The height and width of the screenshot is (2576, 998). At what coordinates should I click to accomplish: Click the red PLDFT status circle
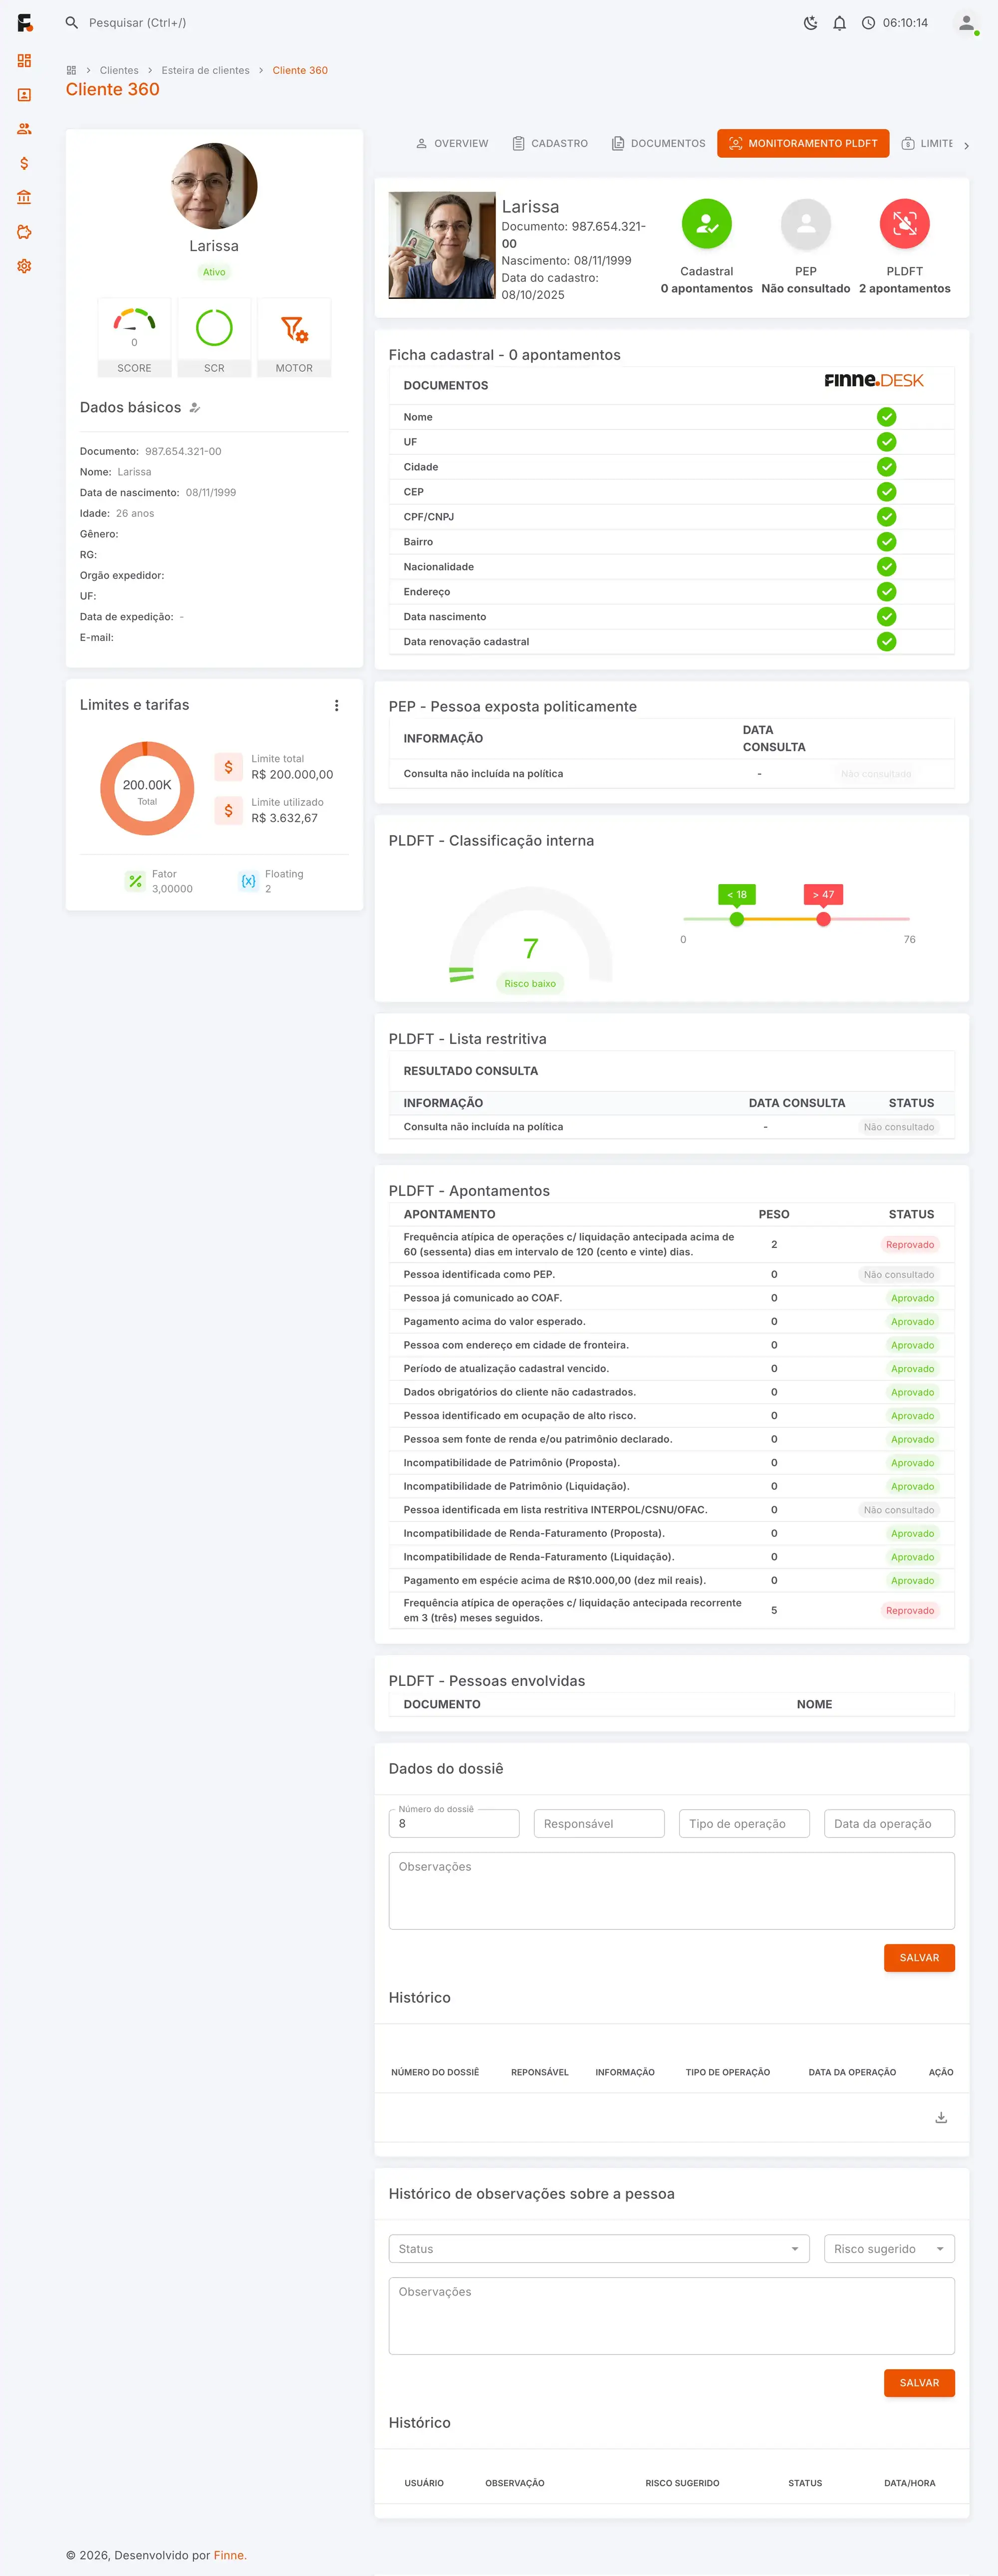(905, 224)
